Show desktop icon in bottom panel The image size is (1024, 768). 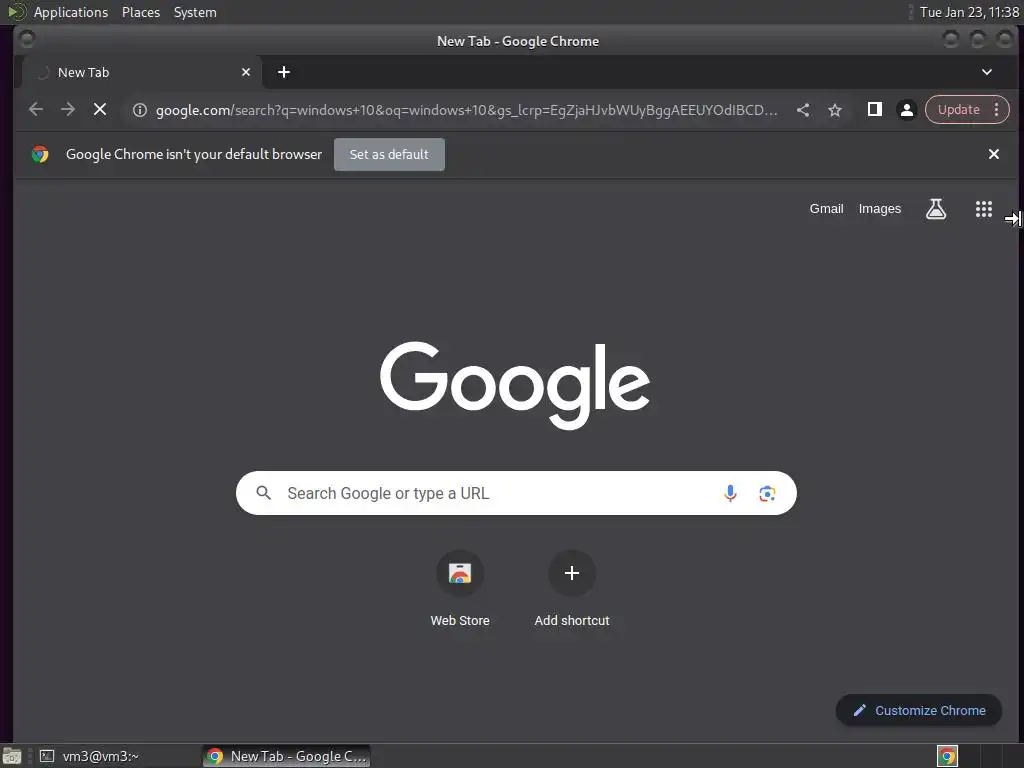[12, 756]
